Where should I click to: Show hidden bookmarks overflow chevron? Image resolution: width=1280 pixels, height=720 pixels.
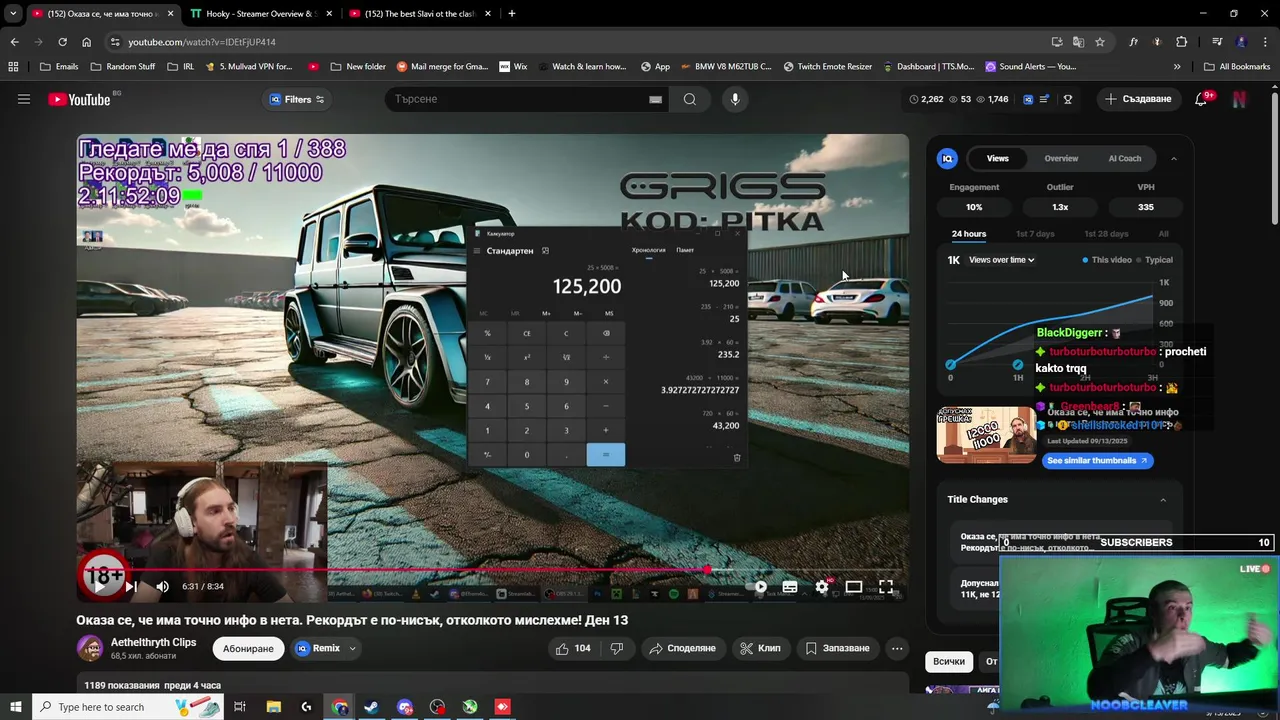(1177, 67)
